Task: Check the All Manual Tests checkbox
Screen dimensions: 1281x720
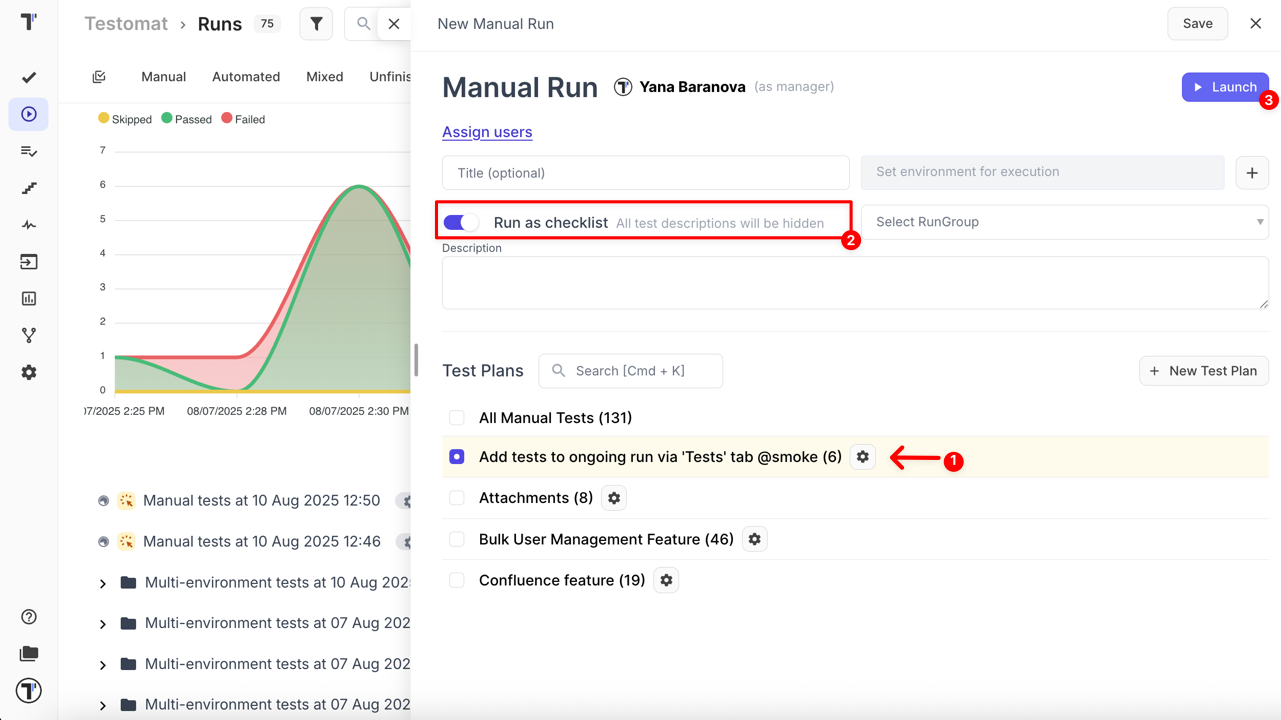Action: pyautogui.click(x=457, y=418)
